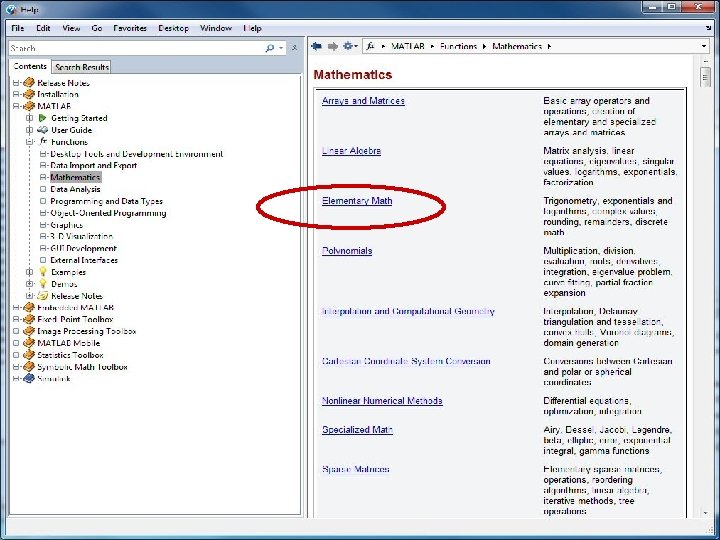Click the scrollbar down arrow in help page
The height and width of the screenshot is (540, 720).
[x=705, y=512]
